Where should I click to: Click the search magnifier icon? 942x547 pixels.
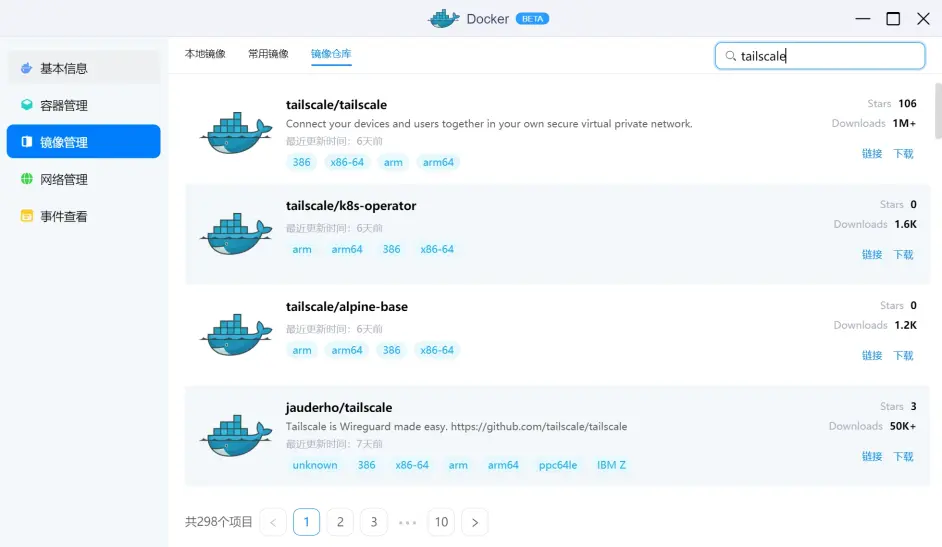pos(731,56)
